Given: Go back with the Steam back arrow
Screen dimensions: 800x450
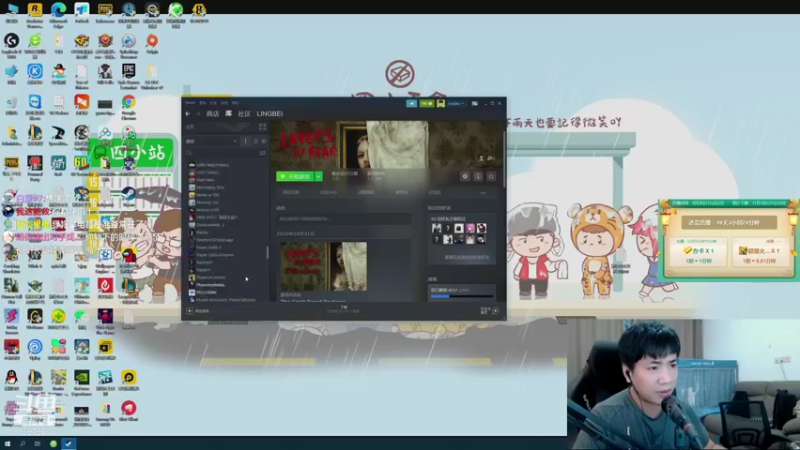Looking at the screenshot, I should [x=188, y=114].
